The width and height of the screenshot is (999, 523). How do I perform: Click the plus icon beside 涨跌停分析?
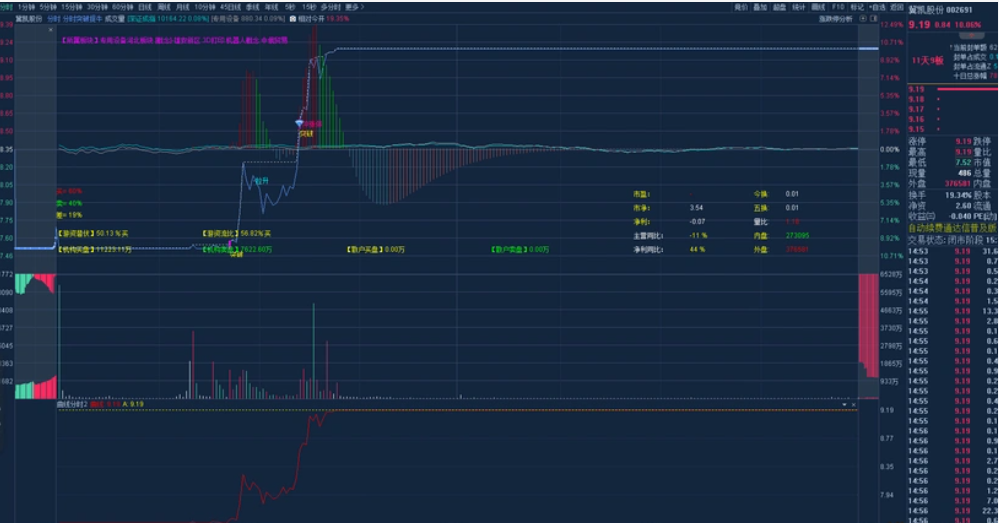861,18
